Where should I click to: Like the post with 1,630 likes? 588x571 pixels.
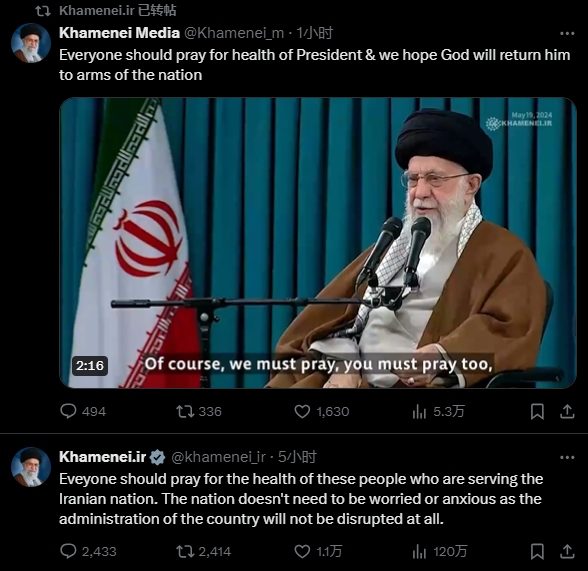(x=321, y=411)
